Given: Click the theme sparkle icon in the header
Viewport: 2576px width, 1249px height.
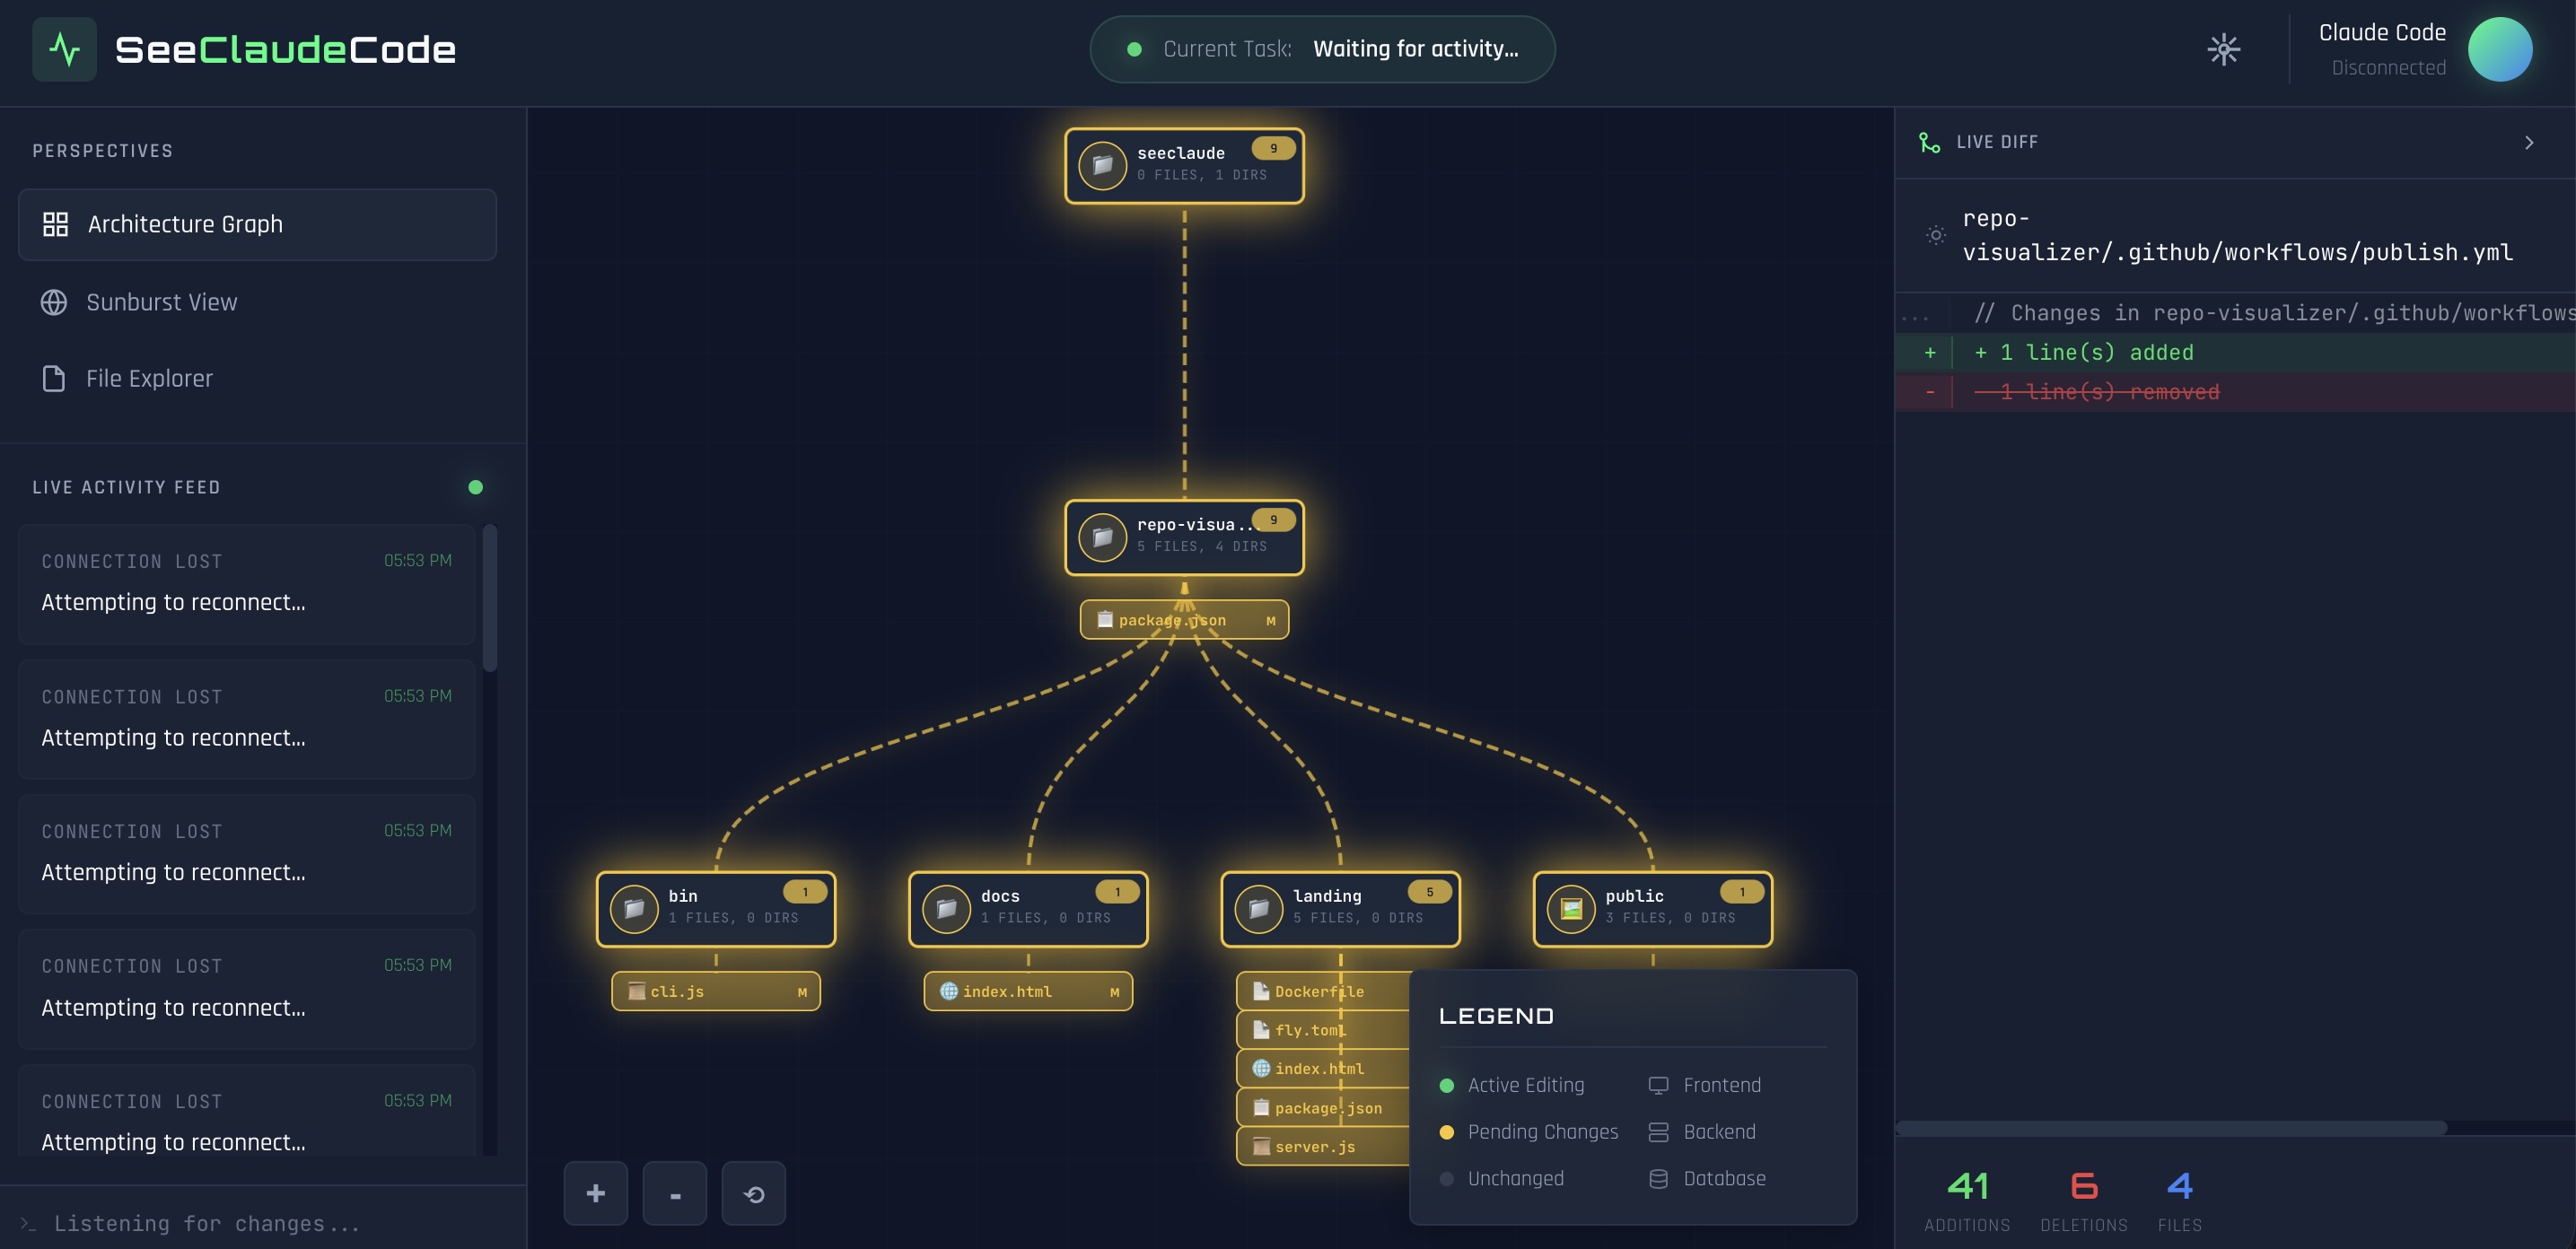Looking at the screenshot, I should (2224, 48).
